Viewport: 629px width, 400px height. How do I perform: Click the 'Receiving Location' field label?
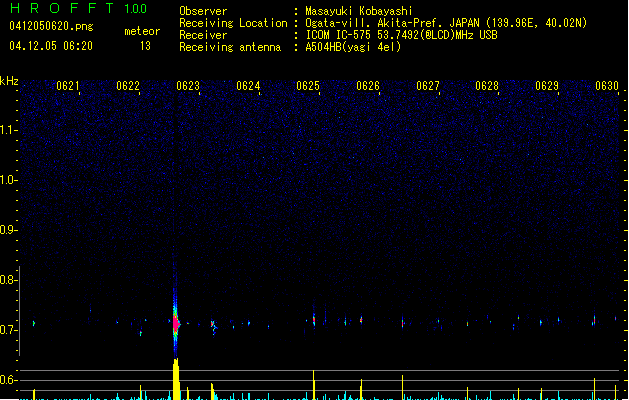pyautogui.click(x=233, y=23)
